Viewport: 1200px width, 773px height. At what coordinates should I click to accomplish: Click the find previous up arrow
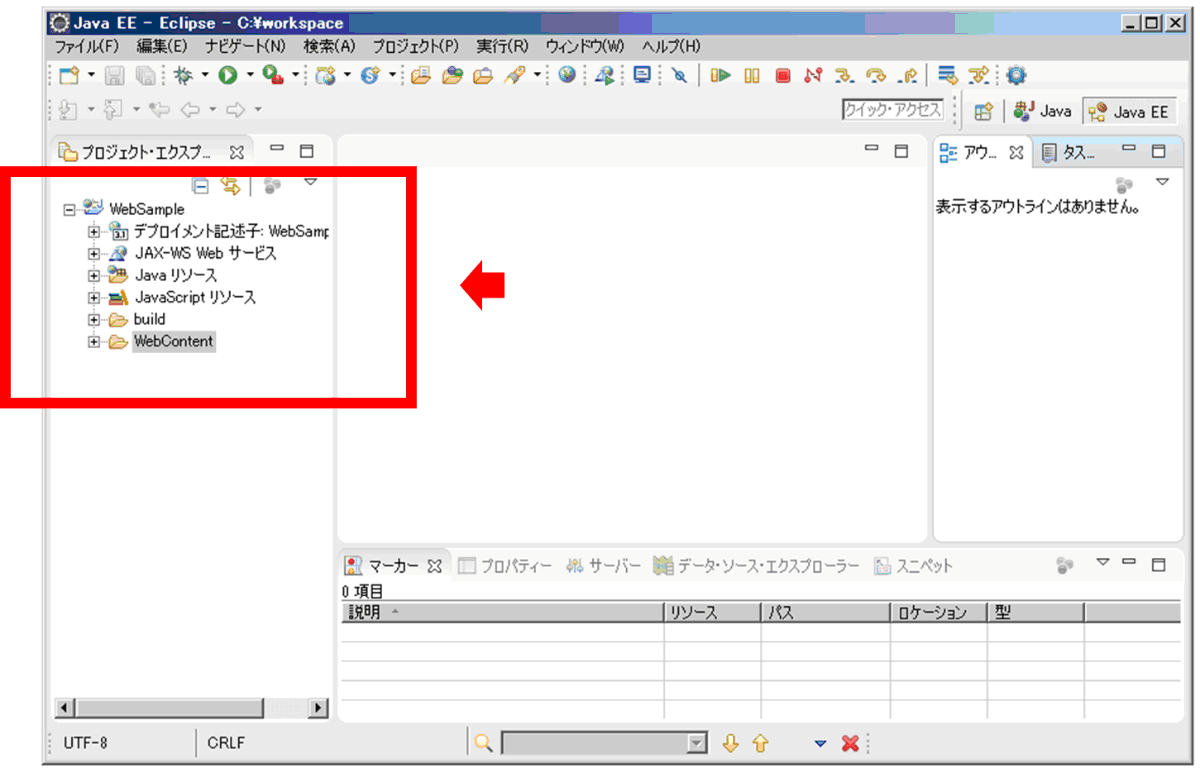coord(760,743)
